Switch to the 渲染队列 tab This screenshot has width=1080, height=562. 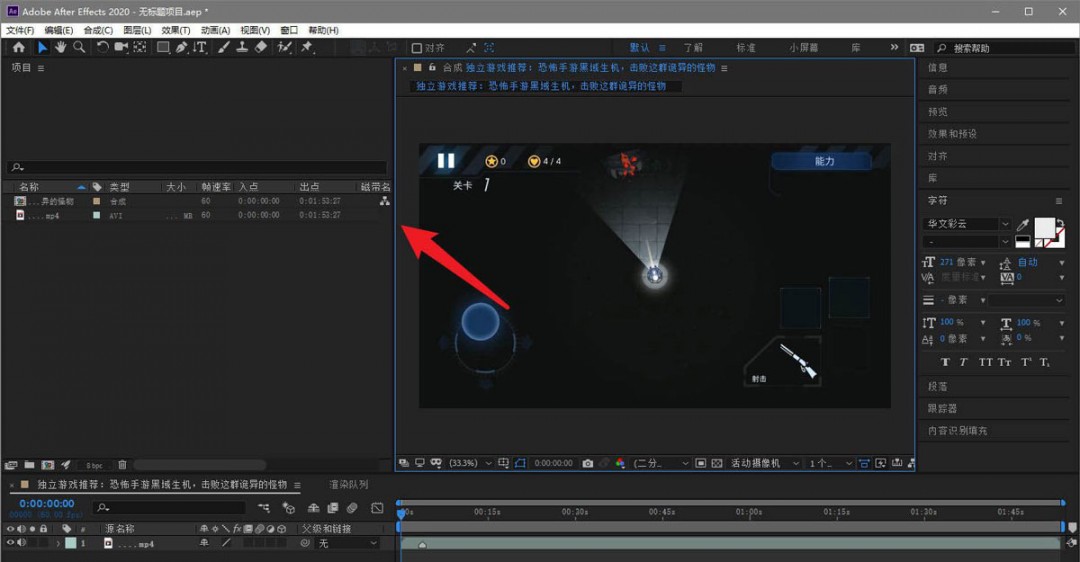click(349, 485)
